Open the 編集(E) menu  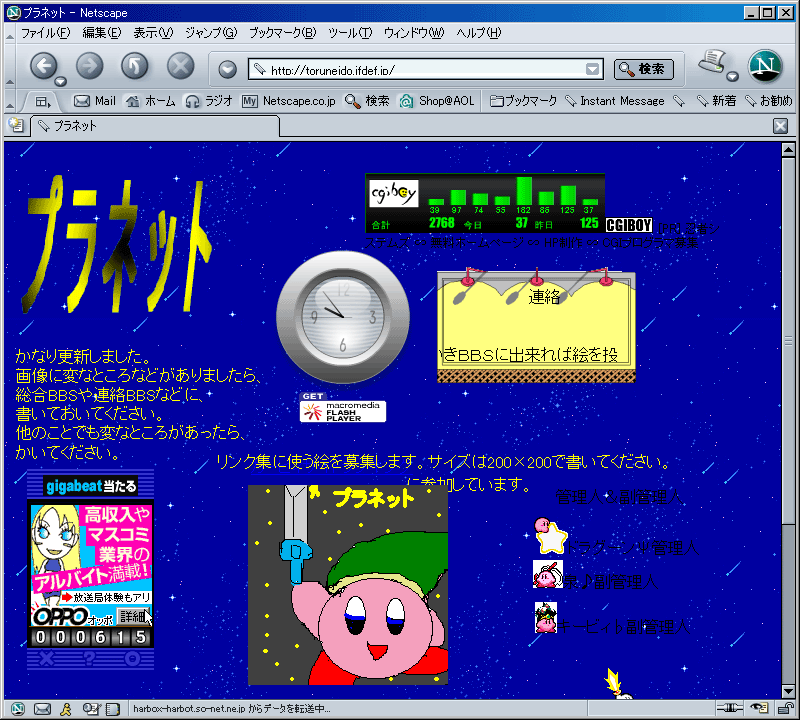click(102, 33)
